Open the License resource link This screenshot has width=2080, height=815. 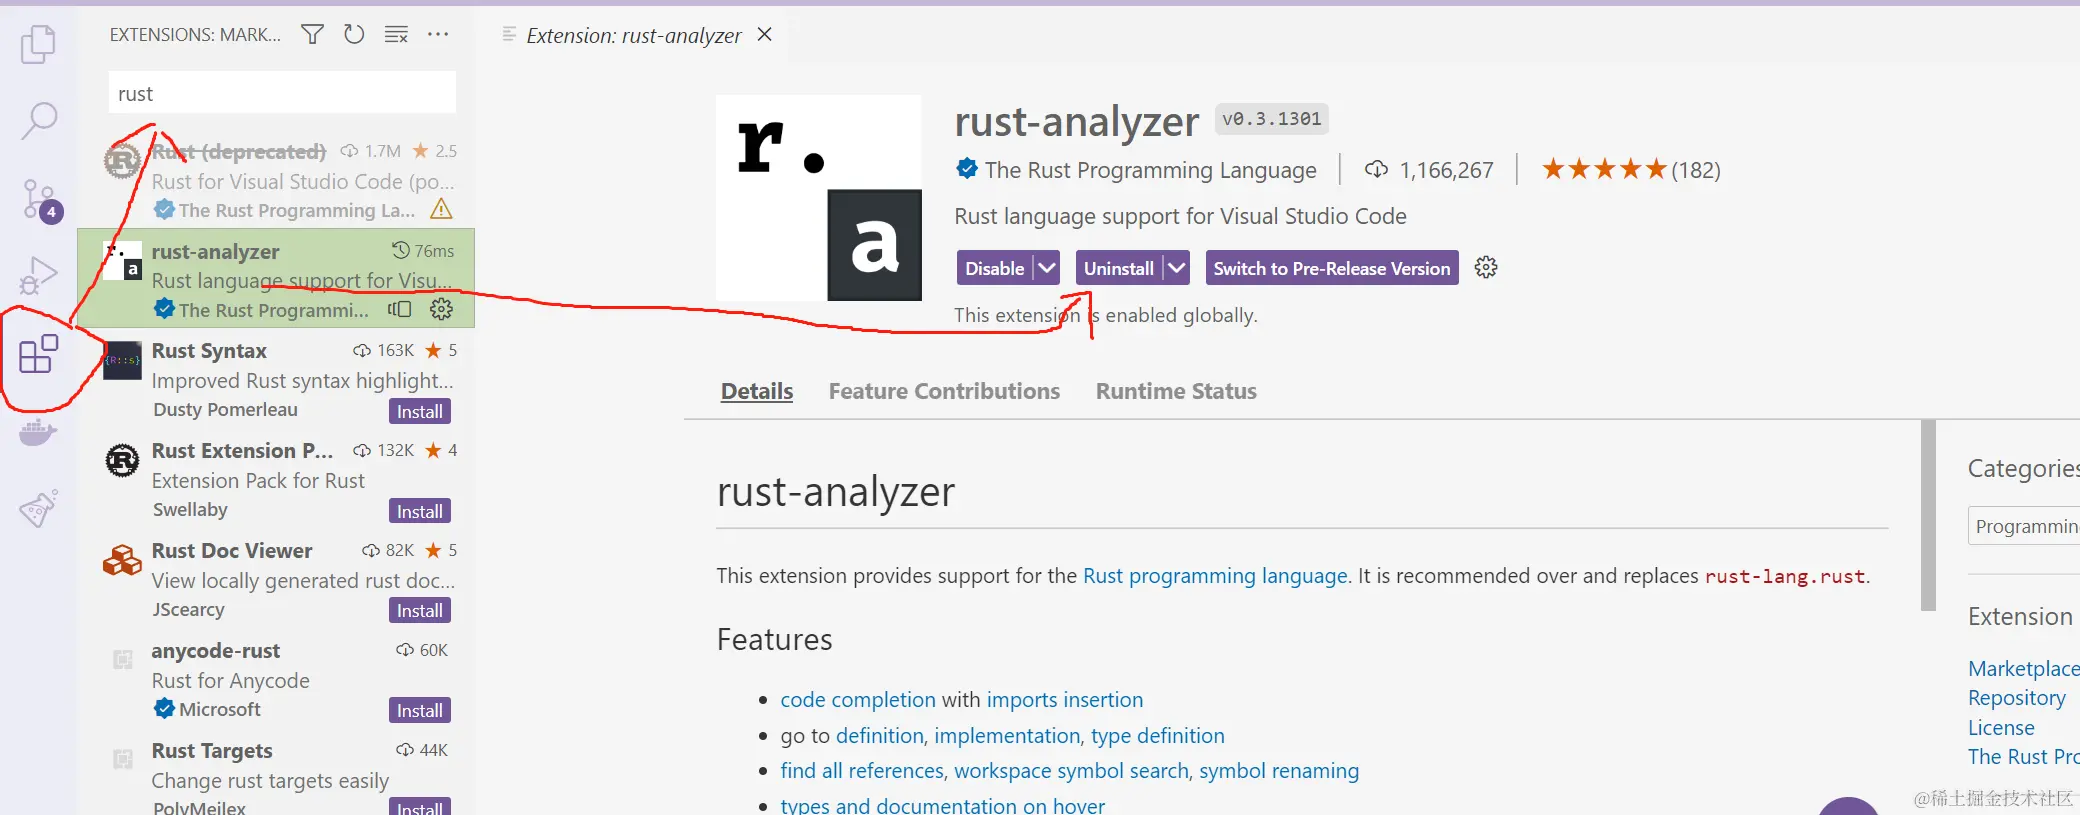2001,728
